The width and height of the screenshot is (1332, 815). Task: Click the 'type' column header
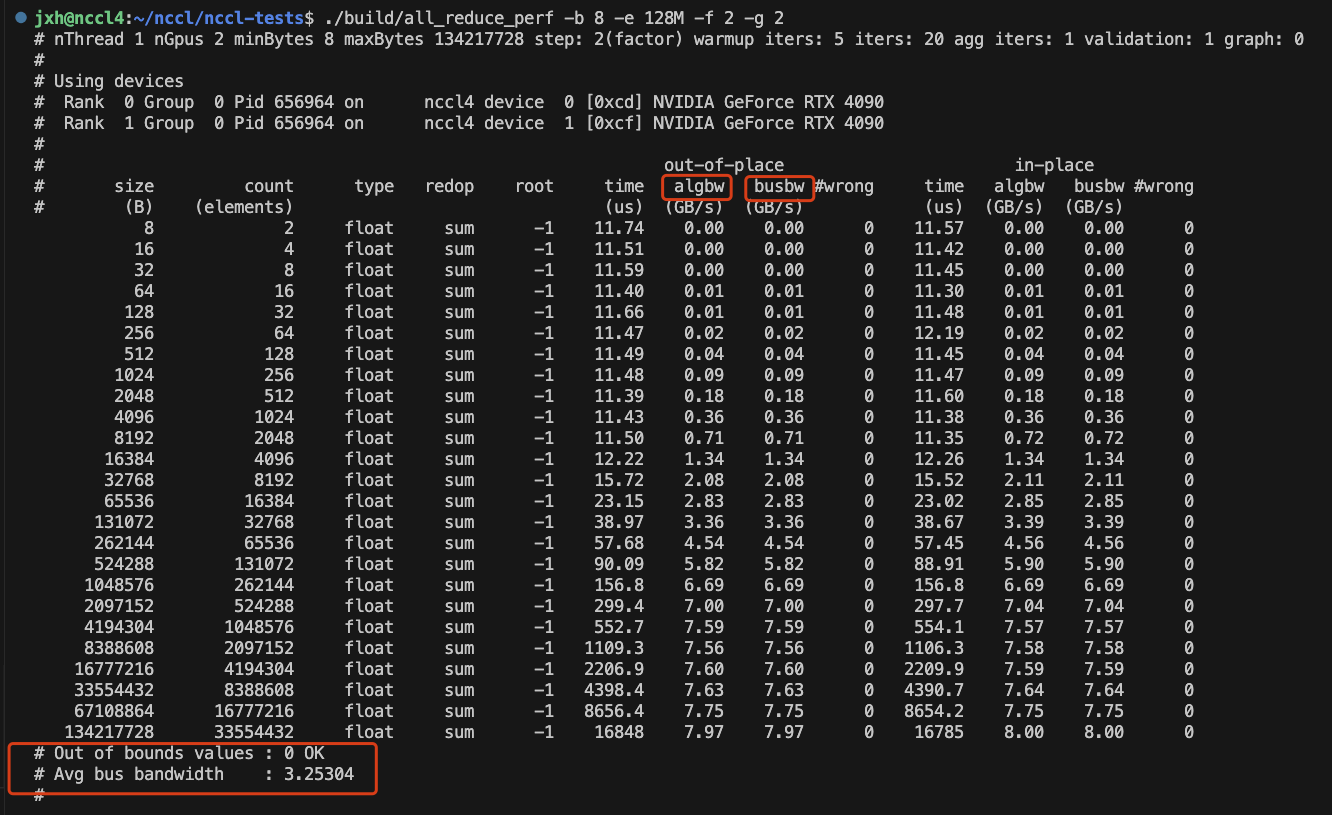pyautogui.click(x=374, y=186)
